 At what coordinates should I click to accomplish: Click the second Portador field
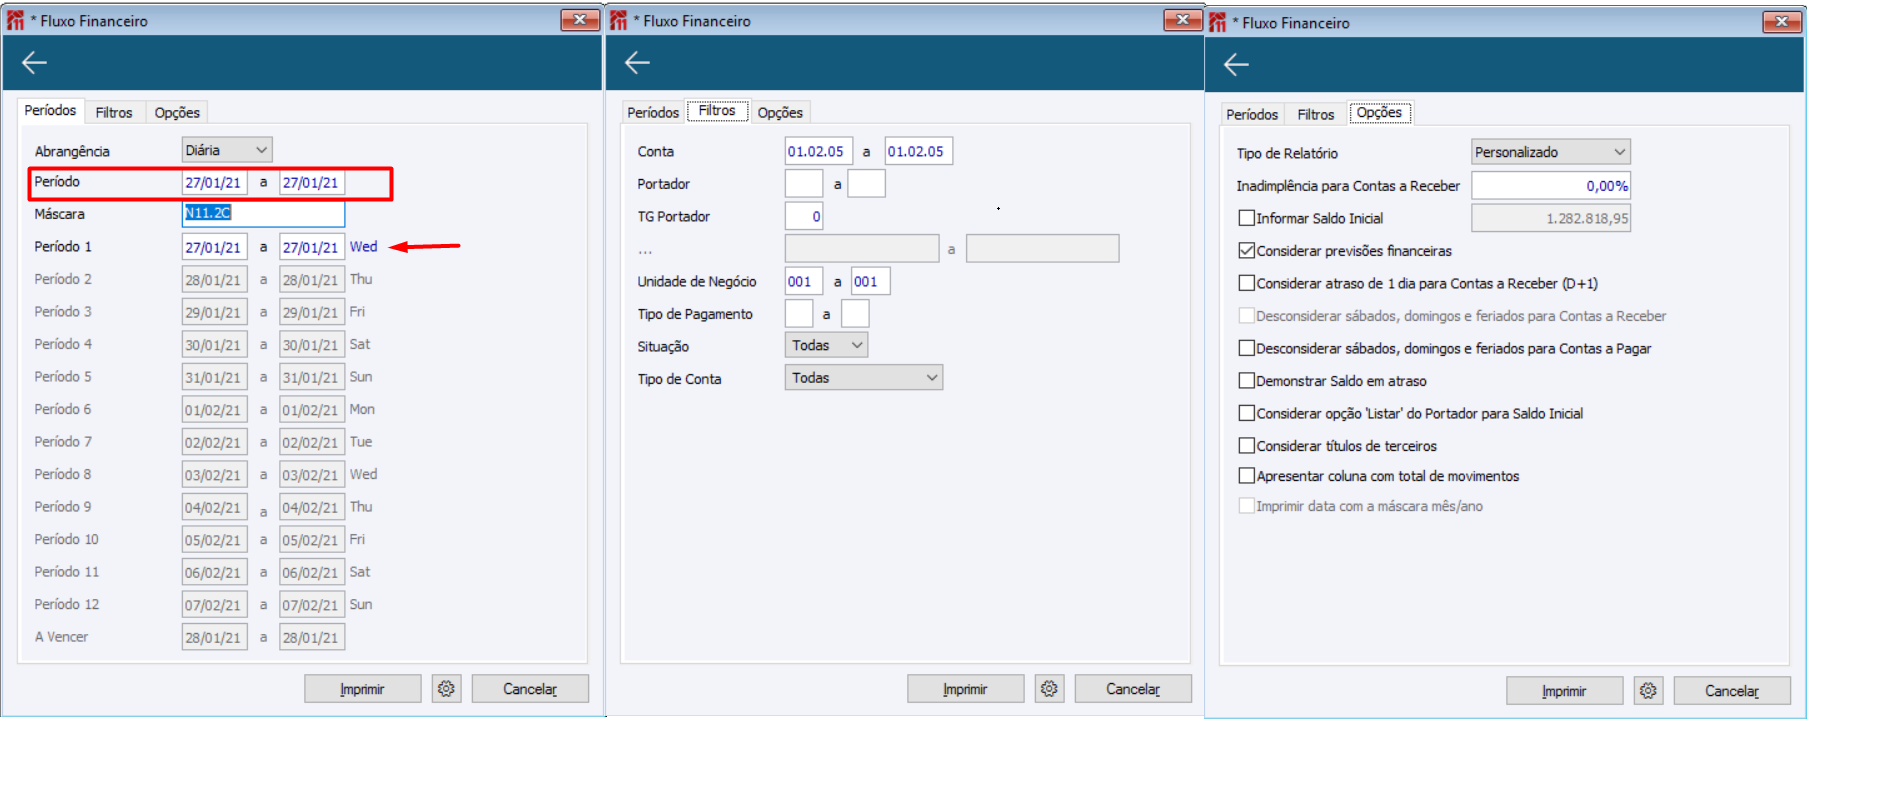point(866,184)
